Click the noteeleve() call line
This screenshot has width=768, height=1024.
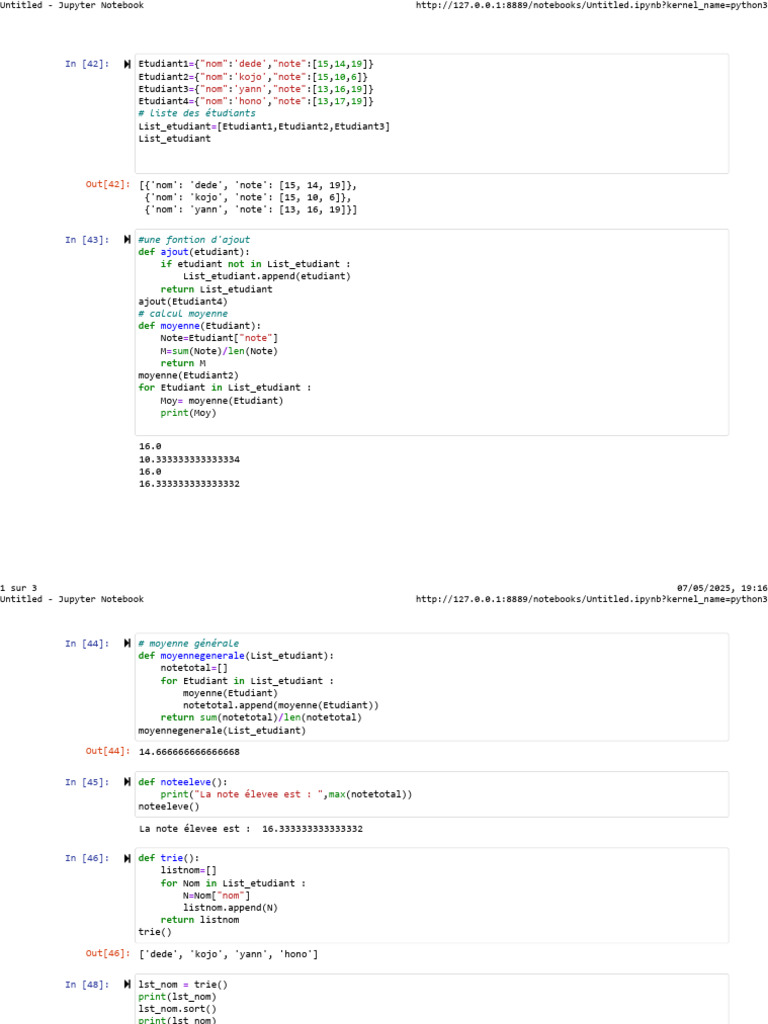pyautogui.click(x=168, y=807)
